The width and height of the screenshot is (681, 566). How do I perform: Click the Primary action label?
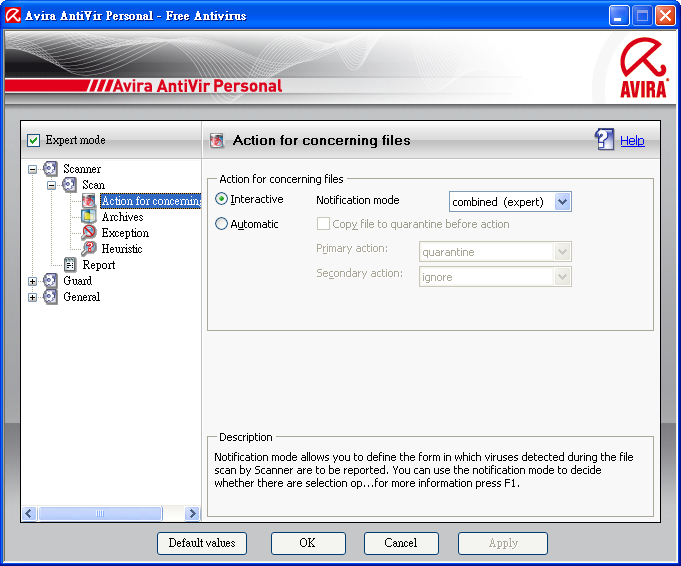(x=352, y=248)
